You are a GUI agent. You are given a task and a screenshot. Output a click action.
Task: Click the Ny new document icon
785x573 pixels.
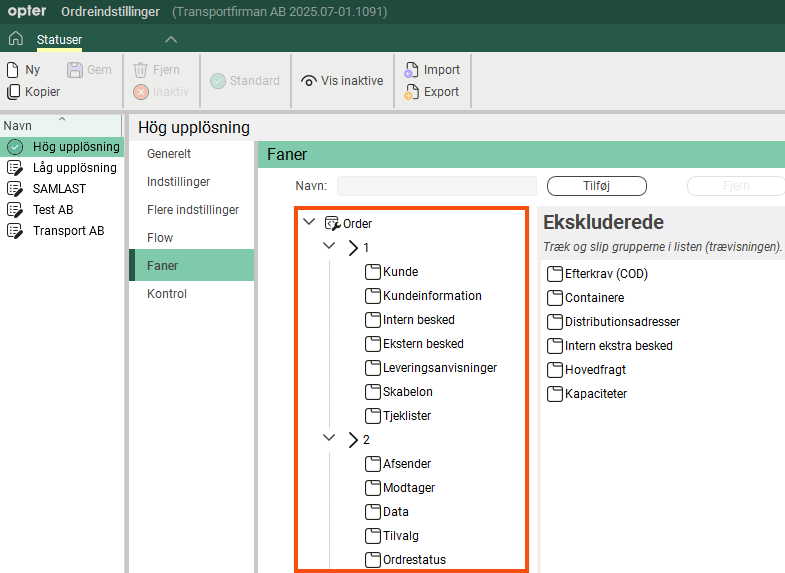13,70
